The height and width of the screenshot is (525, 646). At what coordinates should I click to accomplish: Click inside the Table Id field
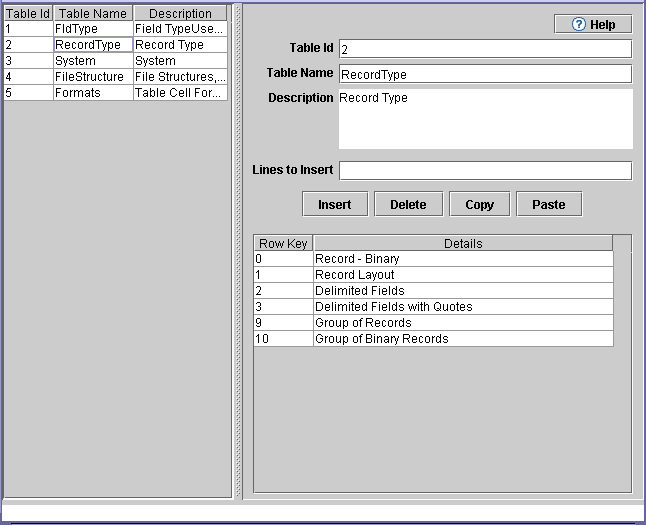point(485,49)
